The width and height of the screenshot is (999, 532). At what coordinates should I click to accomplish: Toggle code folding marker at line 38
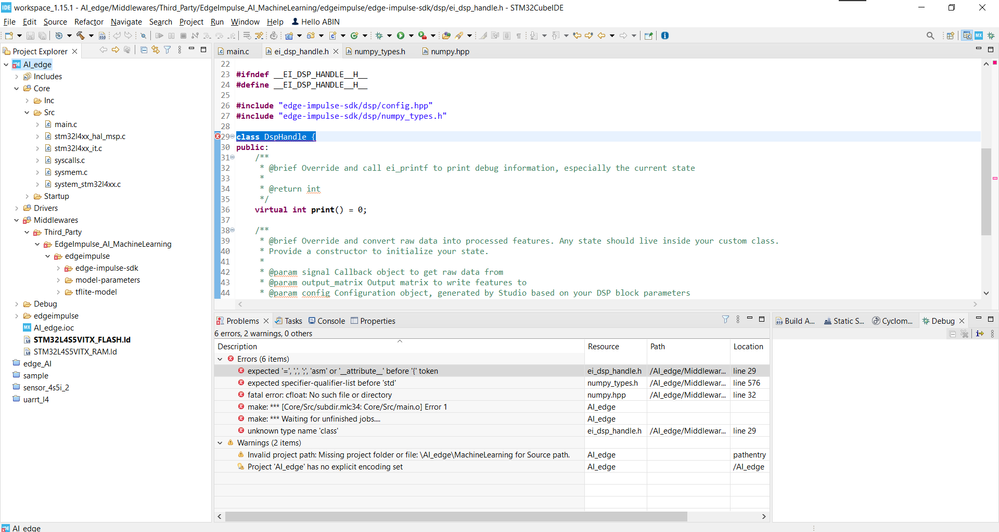pyautogui.click(x=233, y=230)
